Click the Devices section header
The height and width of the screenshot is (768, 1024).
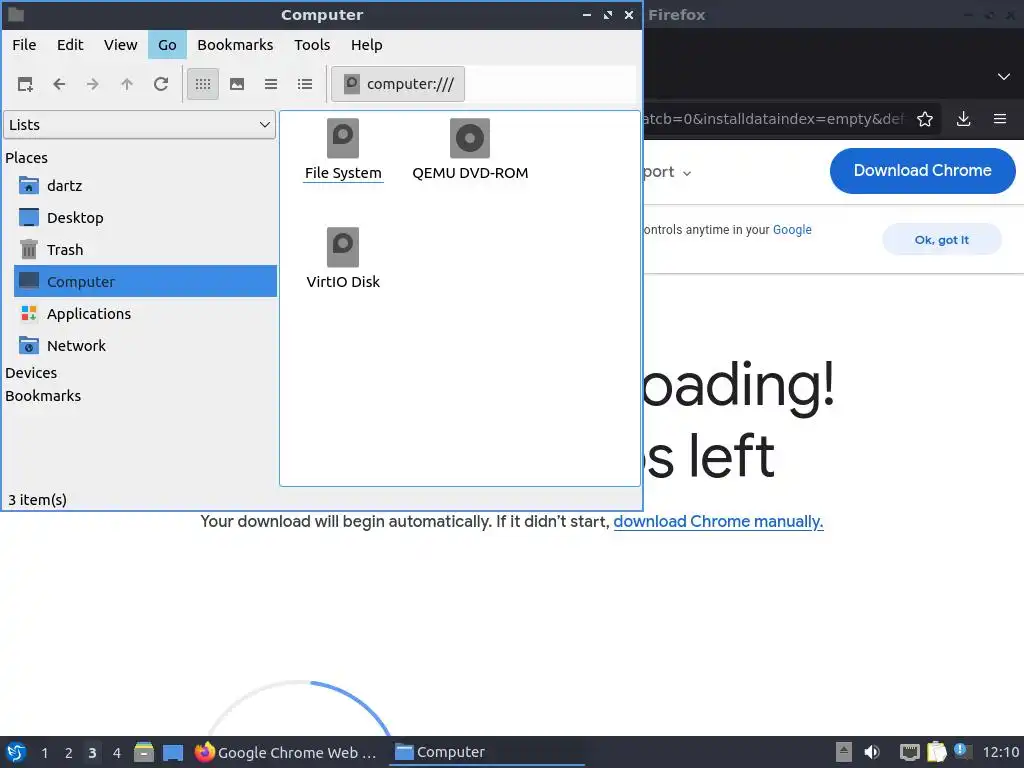click(31, 373)
